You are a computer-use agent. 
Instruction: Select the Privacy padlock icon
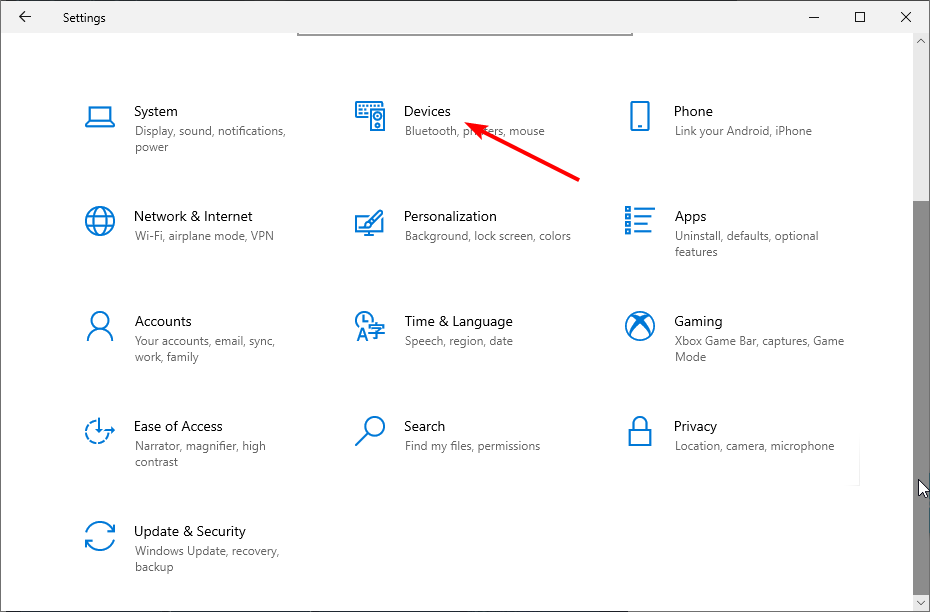(640, 431)
